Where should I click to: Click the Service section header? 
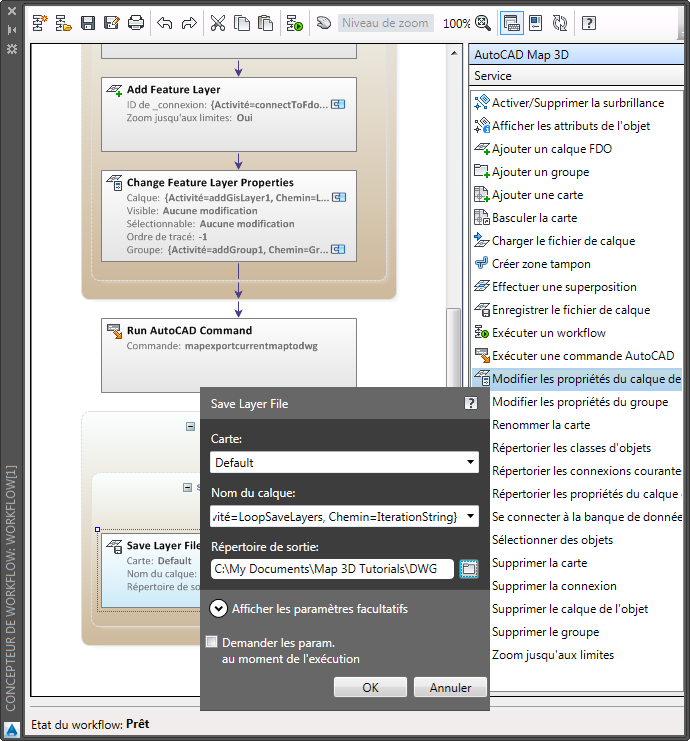click(576, 76)
